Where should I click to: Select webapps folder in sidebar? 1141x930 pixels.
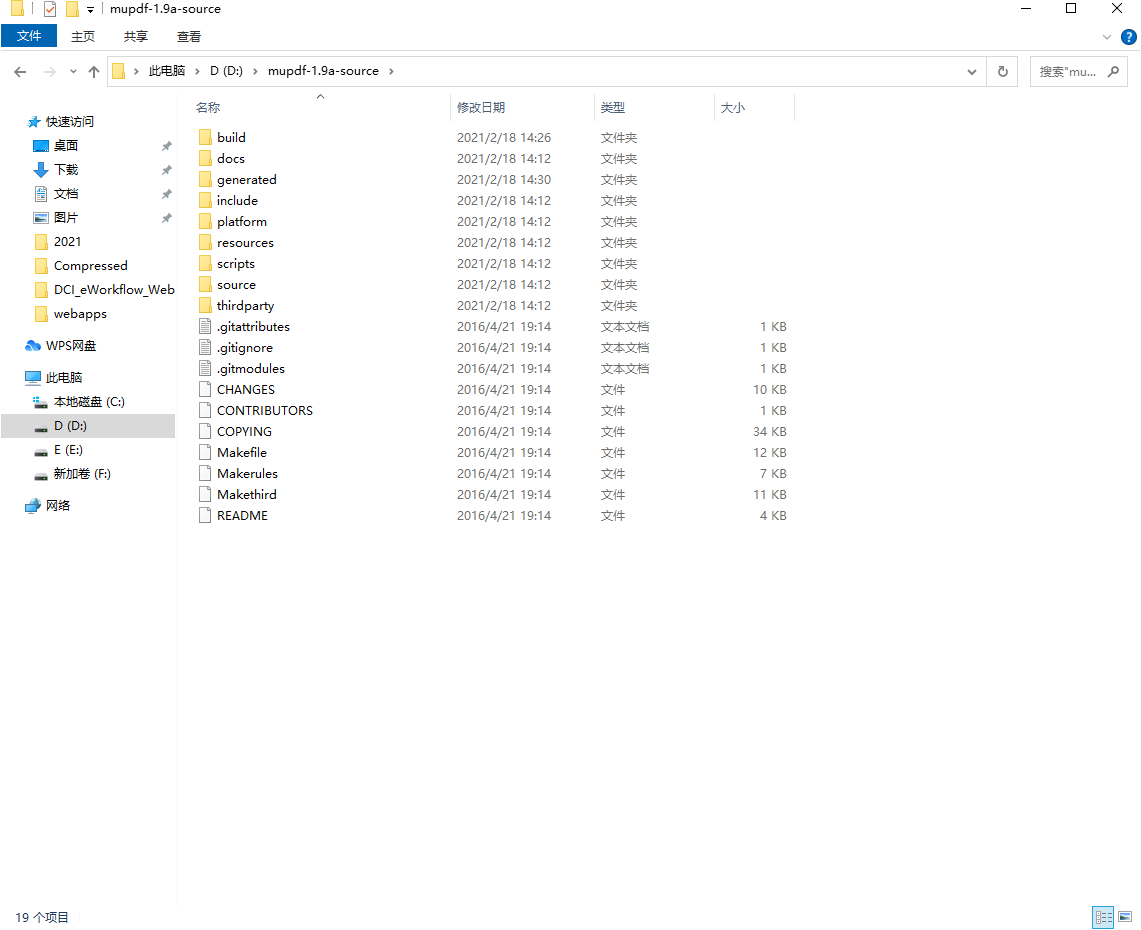point(81,314)
